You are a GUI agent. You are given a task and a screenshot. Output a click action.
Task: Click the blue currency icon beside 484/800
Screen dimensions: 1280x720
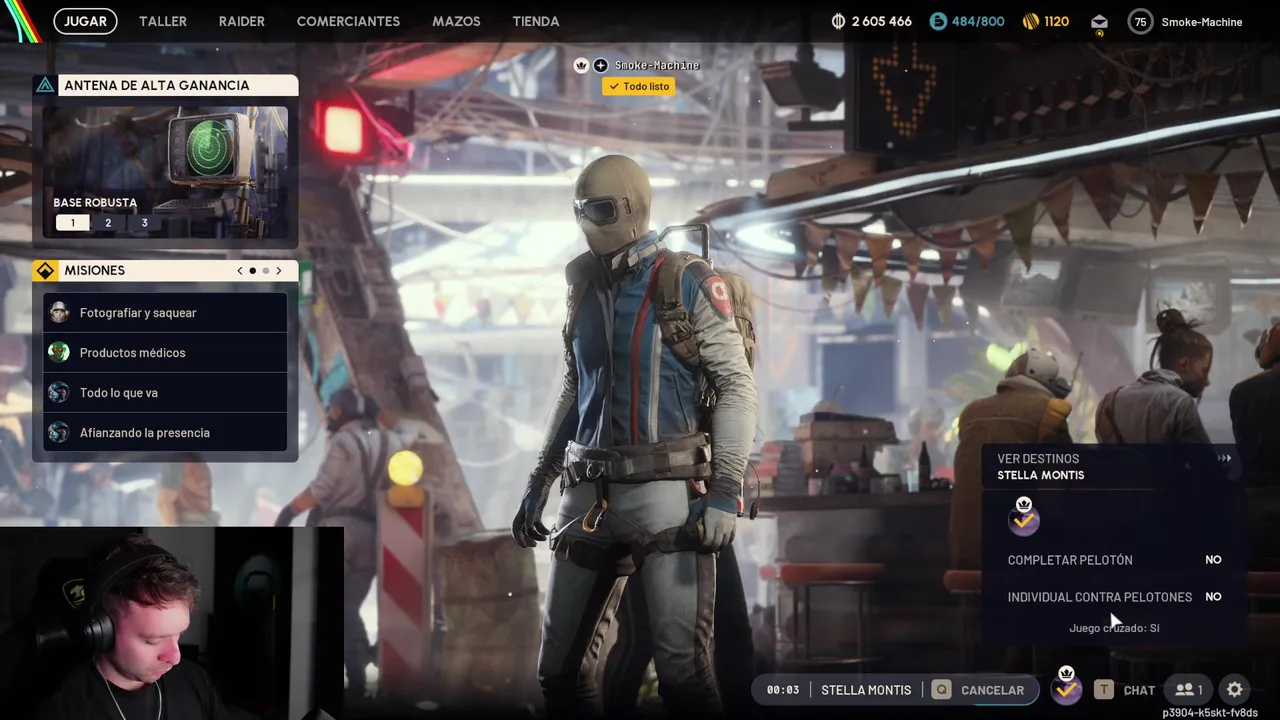click(x=938, y=21)
